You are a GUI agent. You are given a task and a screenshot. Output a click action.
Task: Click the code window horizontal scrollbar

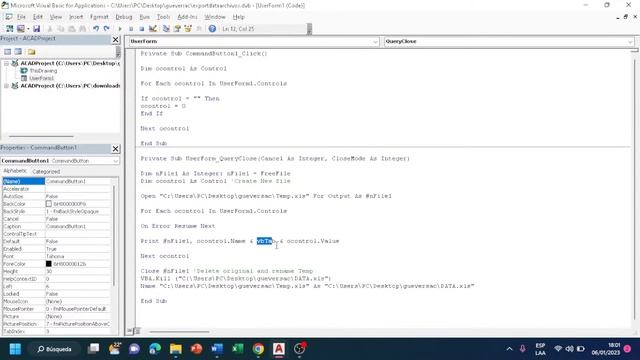(x=179, y=331)
